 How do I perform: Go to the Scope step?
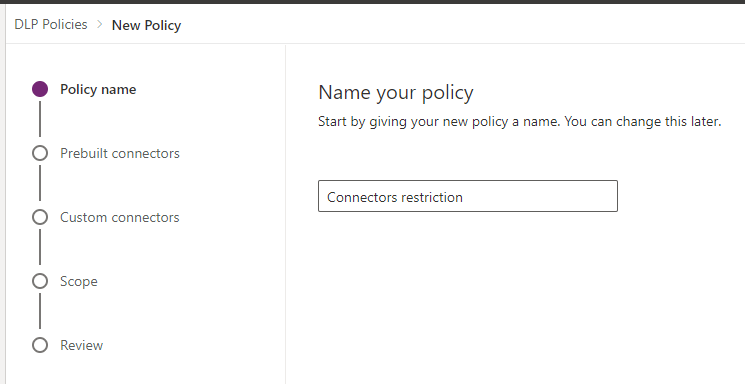tap(79, 281)
